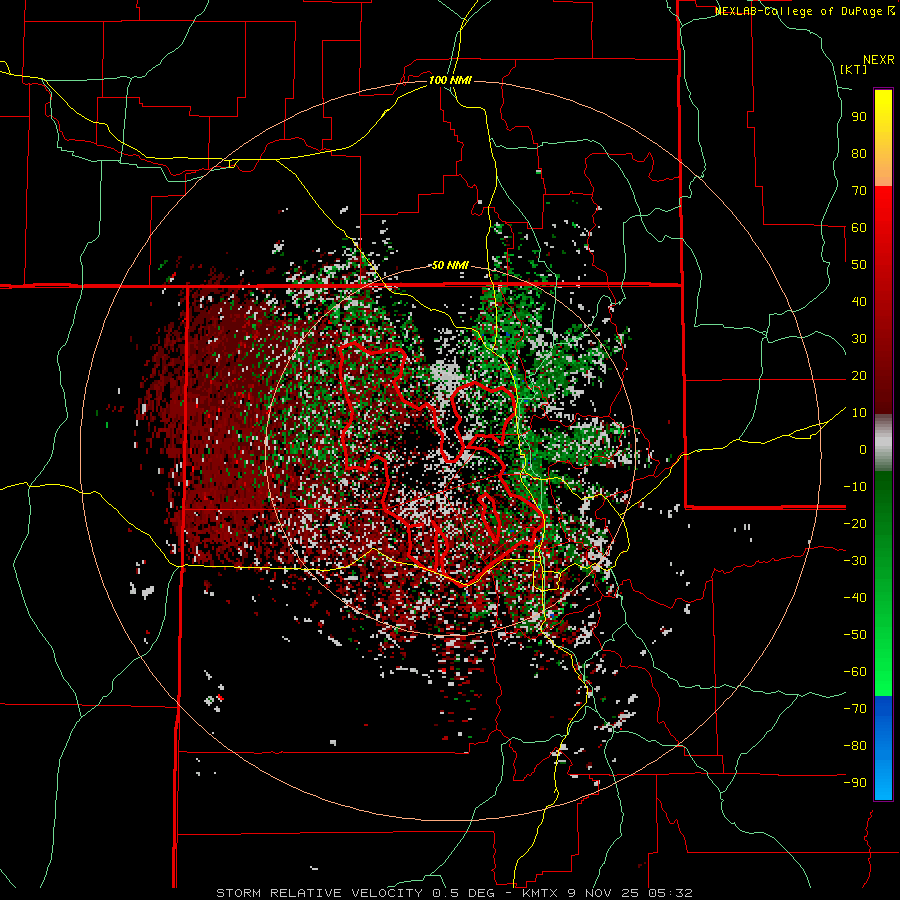This screenshot has width=900, height=900.
Task: Click the 50 NMI range ring label
Action: click(450, 265)
